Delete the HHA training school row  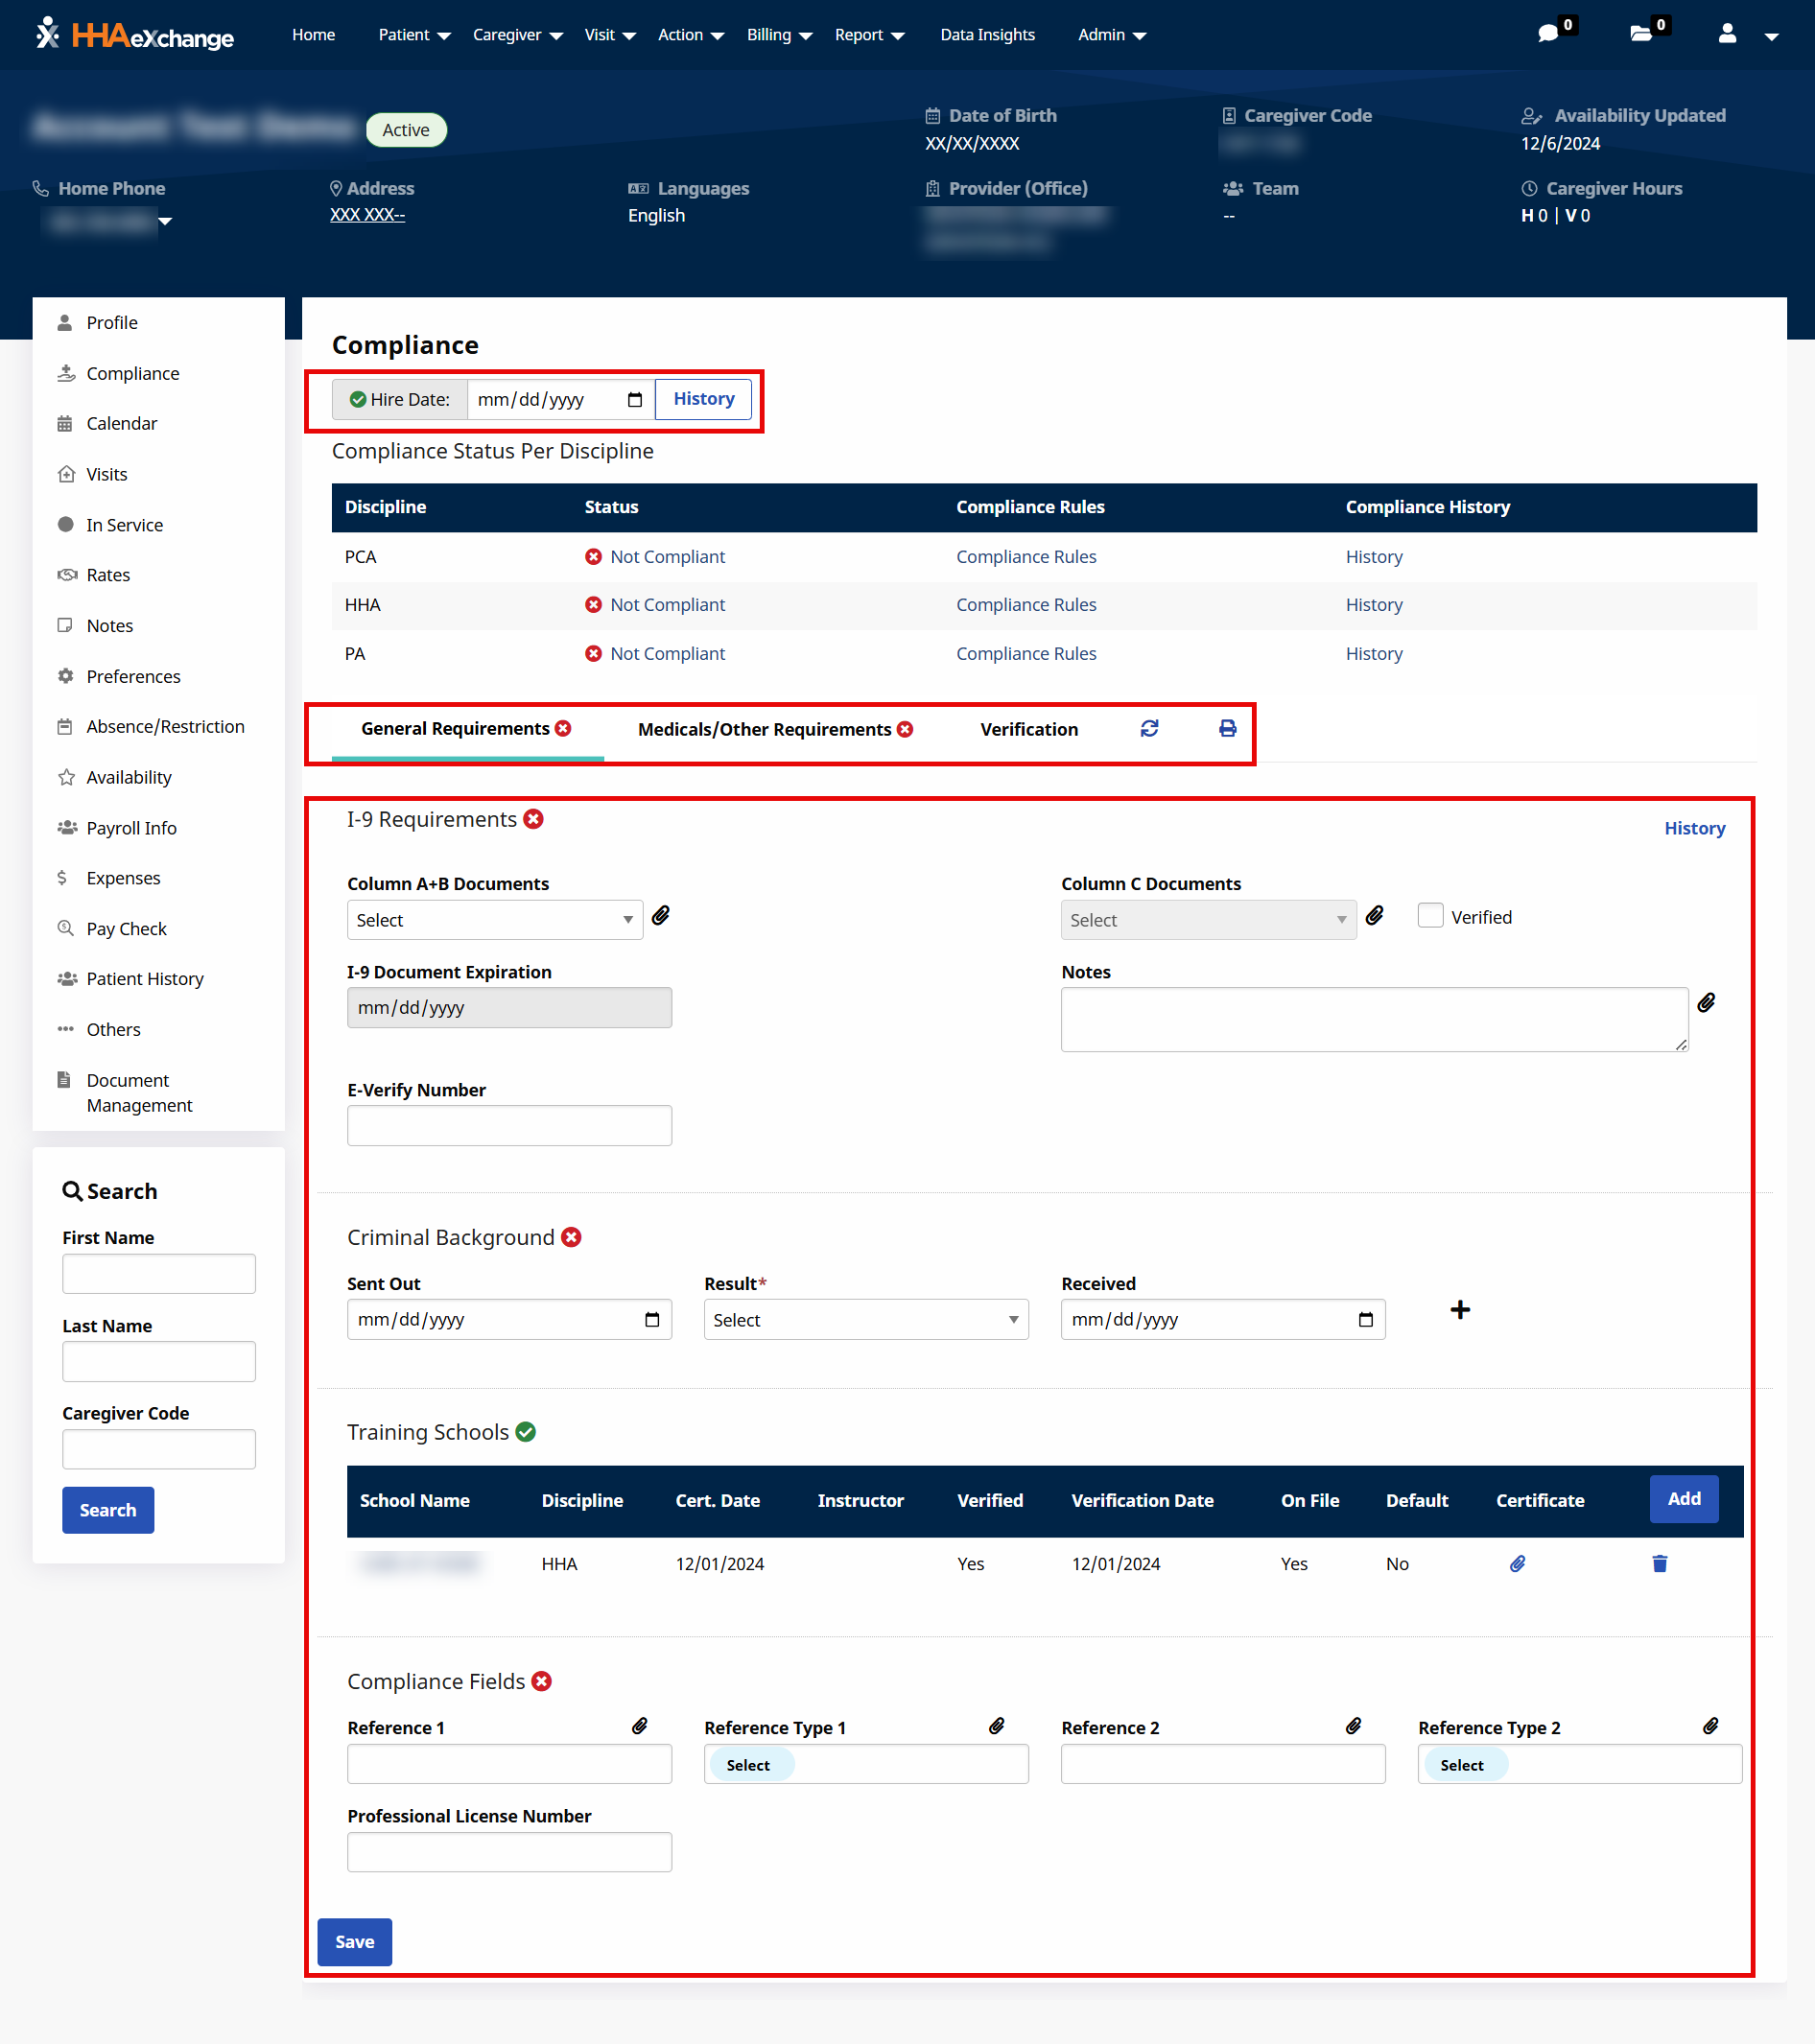click(1659, 1563)
